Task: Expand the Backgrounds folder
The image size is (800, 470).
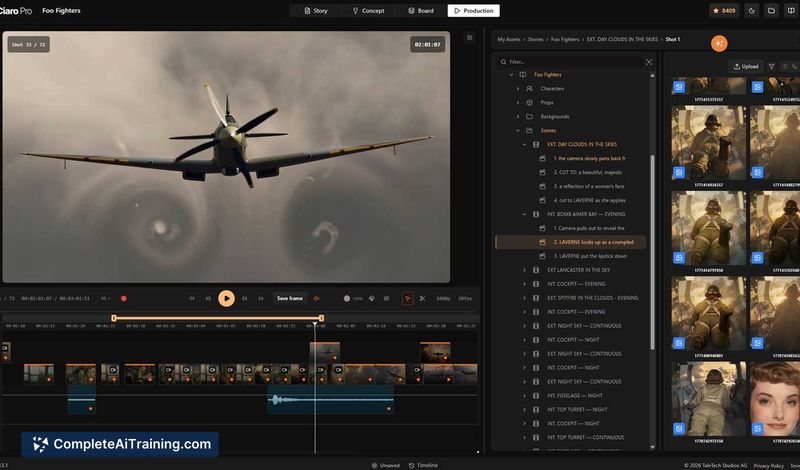Action: tap(518, 116)
